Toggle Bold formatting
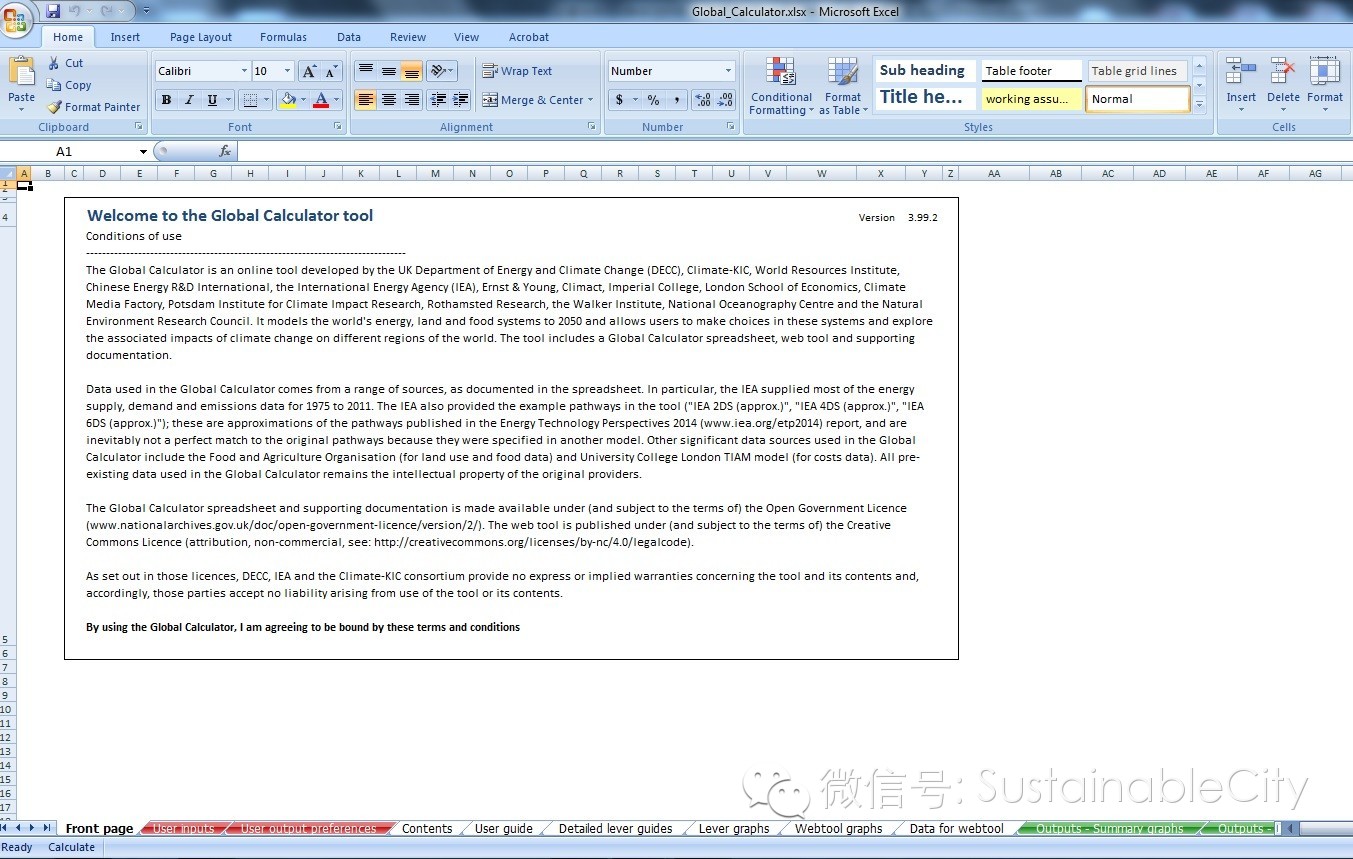The height and width of the screenshot is (859, 1353). tap(166, 100)
